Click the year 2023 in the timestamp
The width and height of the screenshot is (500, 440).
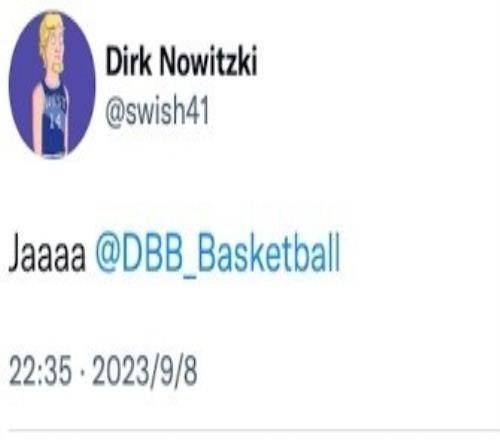pos(120,371)
